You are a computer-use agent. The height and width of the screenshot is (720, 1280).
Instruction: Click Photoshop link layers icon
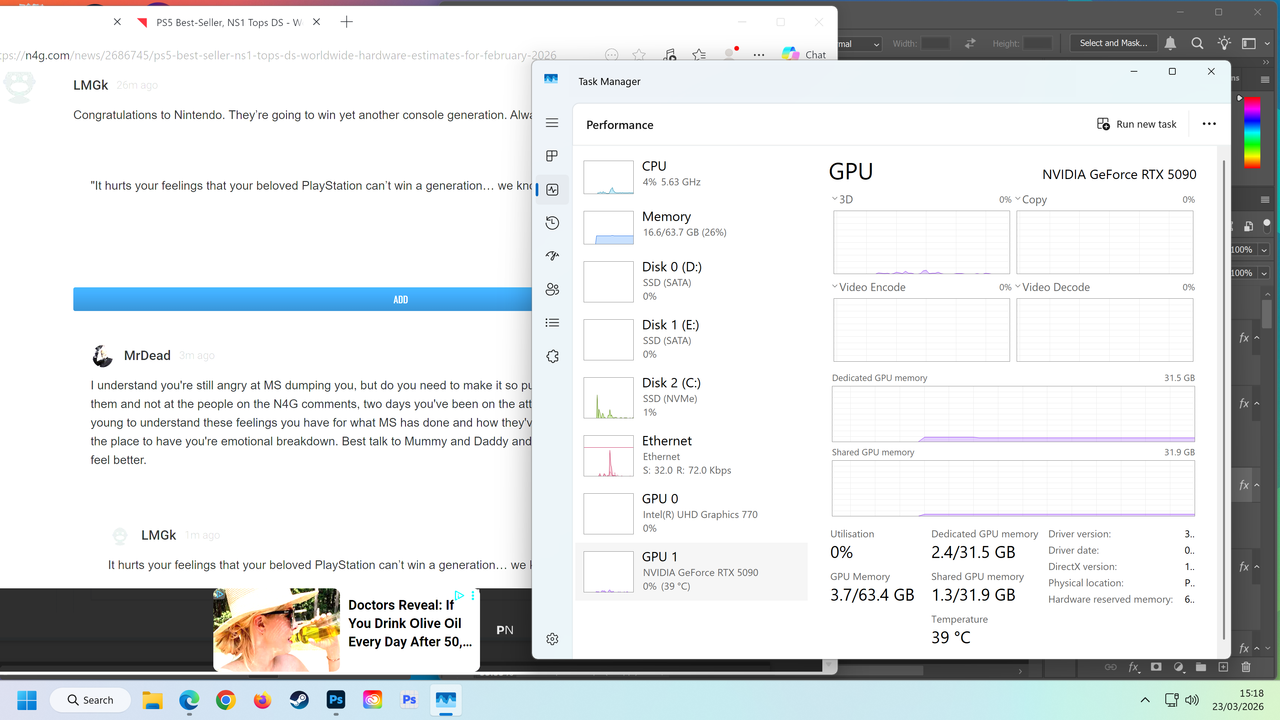1110,667
